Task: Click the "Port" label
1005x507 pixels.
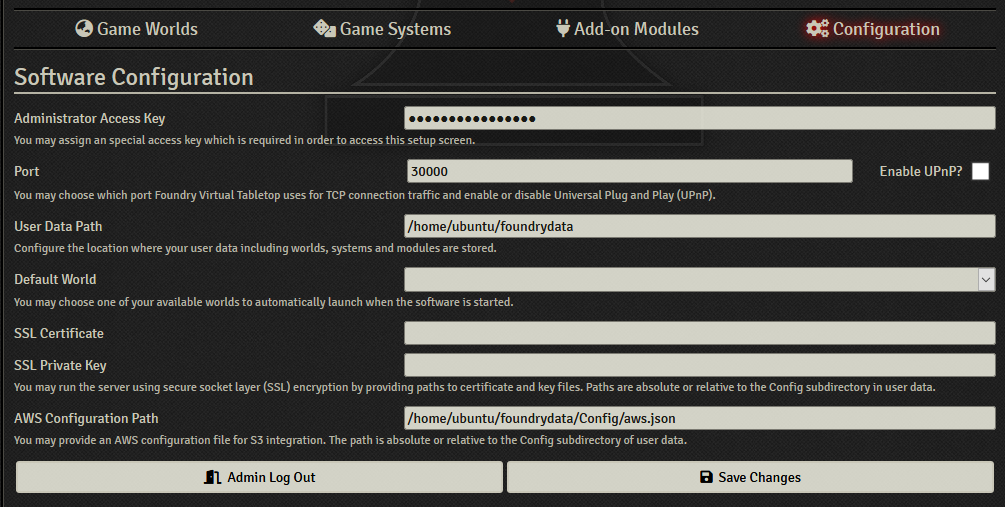Action: tap(27, 171)
